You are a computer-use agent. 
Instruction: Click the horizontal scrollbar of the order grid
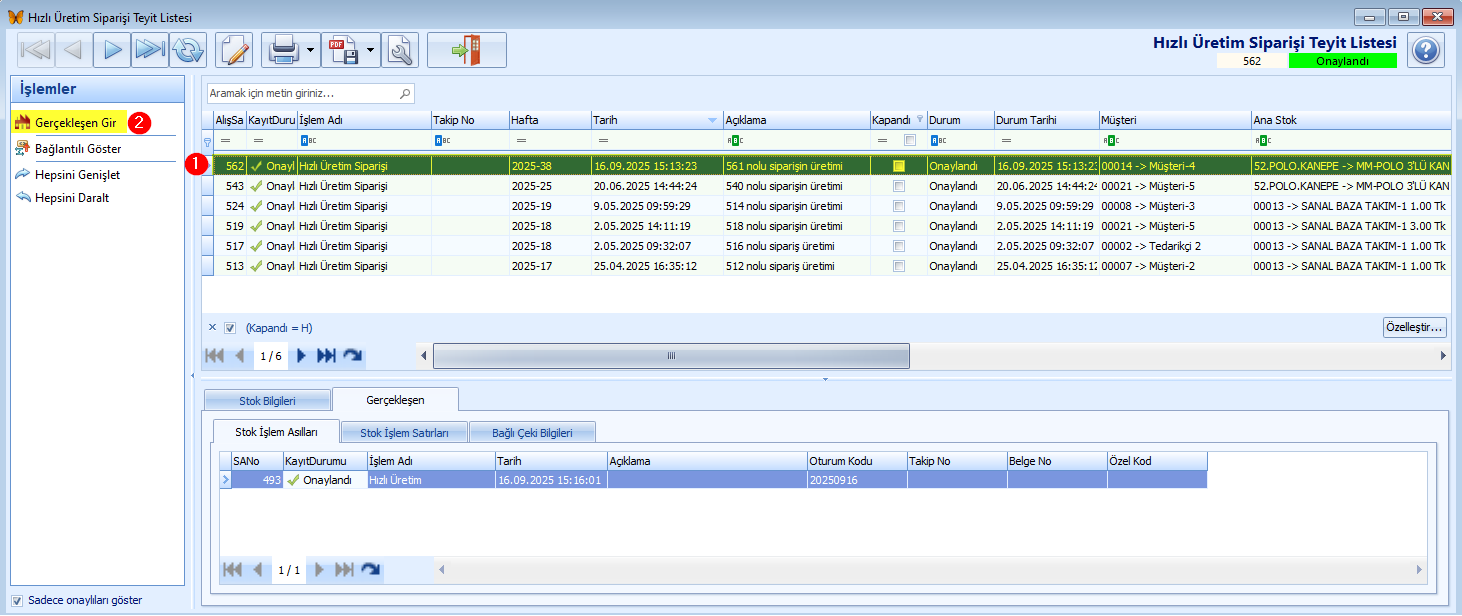(x=671, y=356)
